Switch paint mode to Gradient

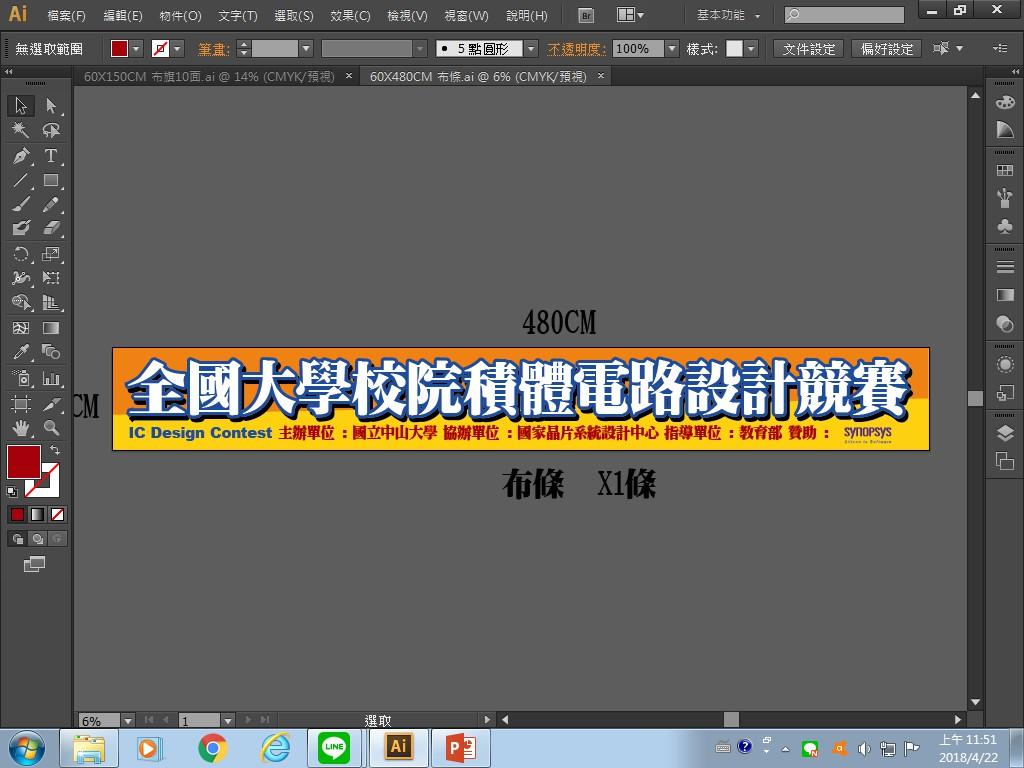(37, 514)
